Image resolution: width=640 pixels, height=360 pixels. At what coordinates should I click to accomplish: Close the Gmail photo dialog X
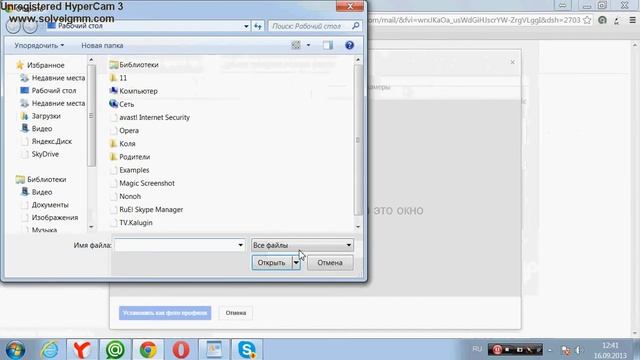click(x=513, y=62)
